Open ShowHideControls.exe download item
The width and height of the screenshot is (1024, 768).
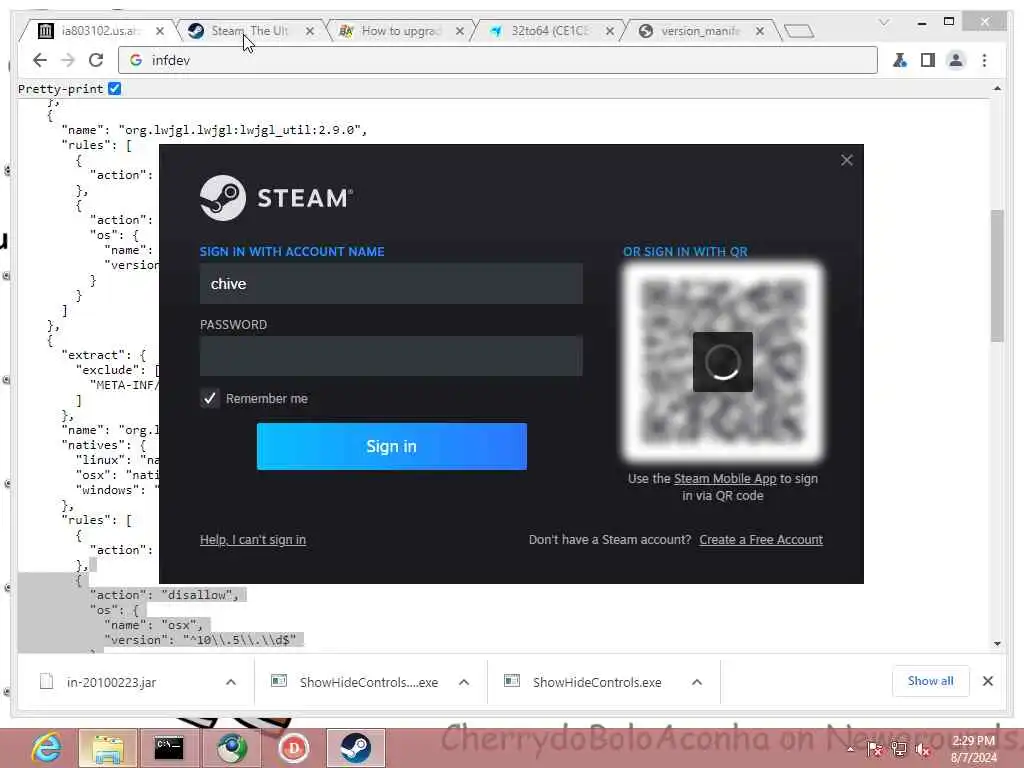click(597, 682)
